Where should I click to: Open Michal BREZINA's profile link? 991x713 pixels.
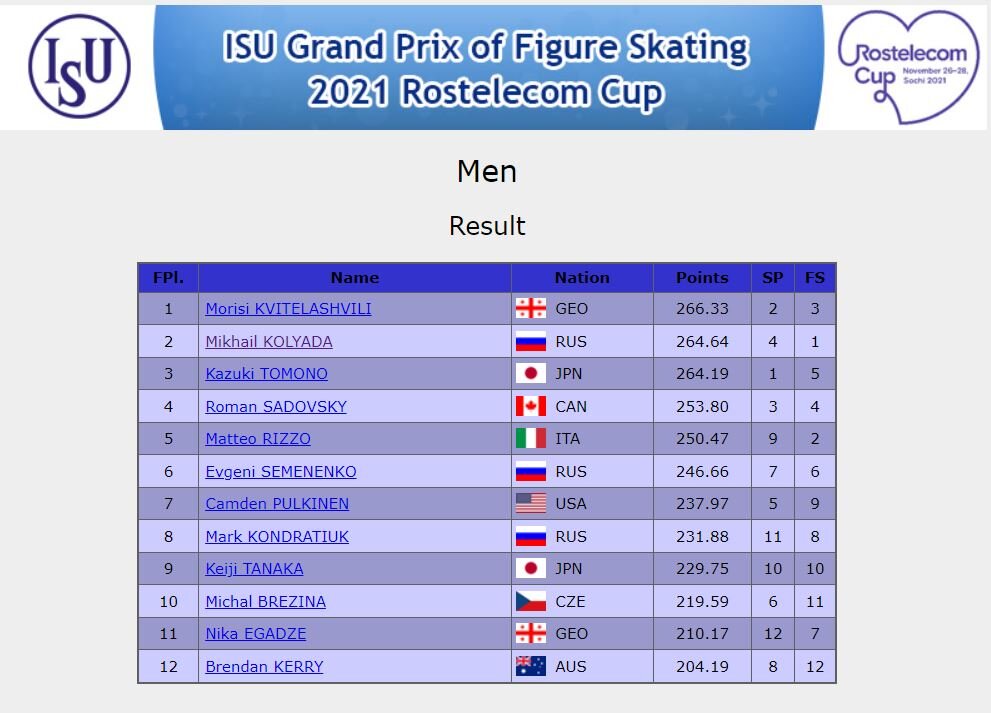(x=265, y=601)
